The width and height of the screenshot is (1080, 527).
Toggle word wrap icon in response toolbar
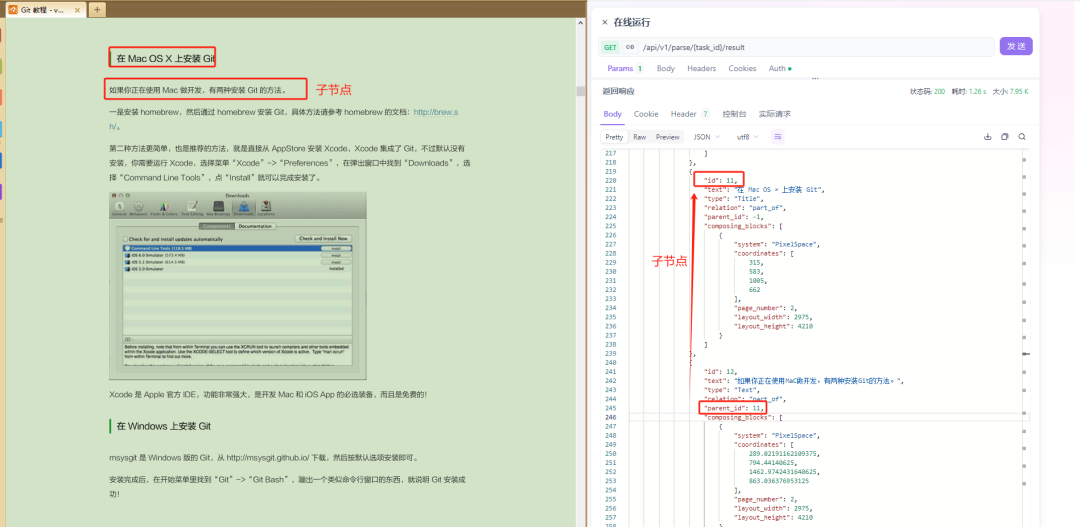click(x=778, y=137)
